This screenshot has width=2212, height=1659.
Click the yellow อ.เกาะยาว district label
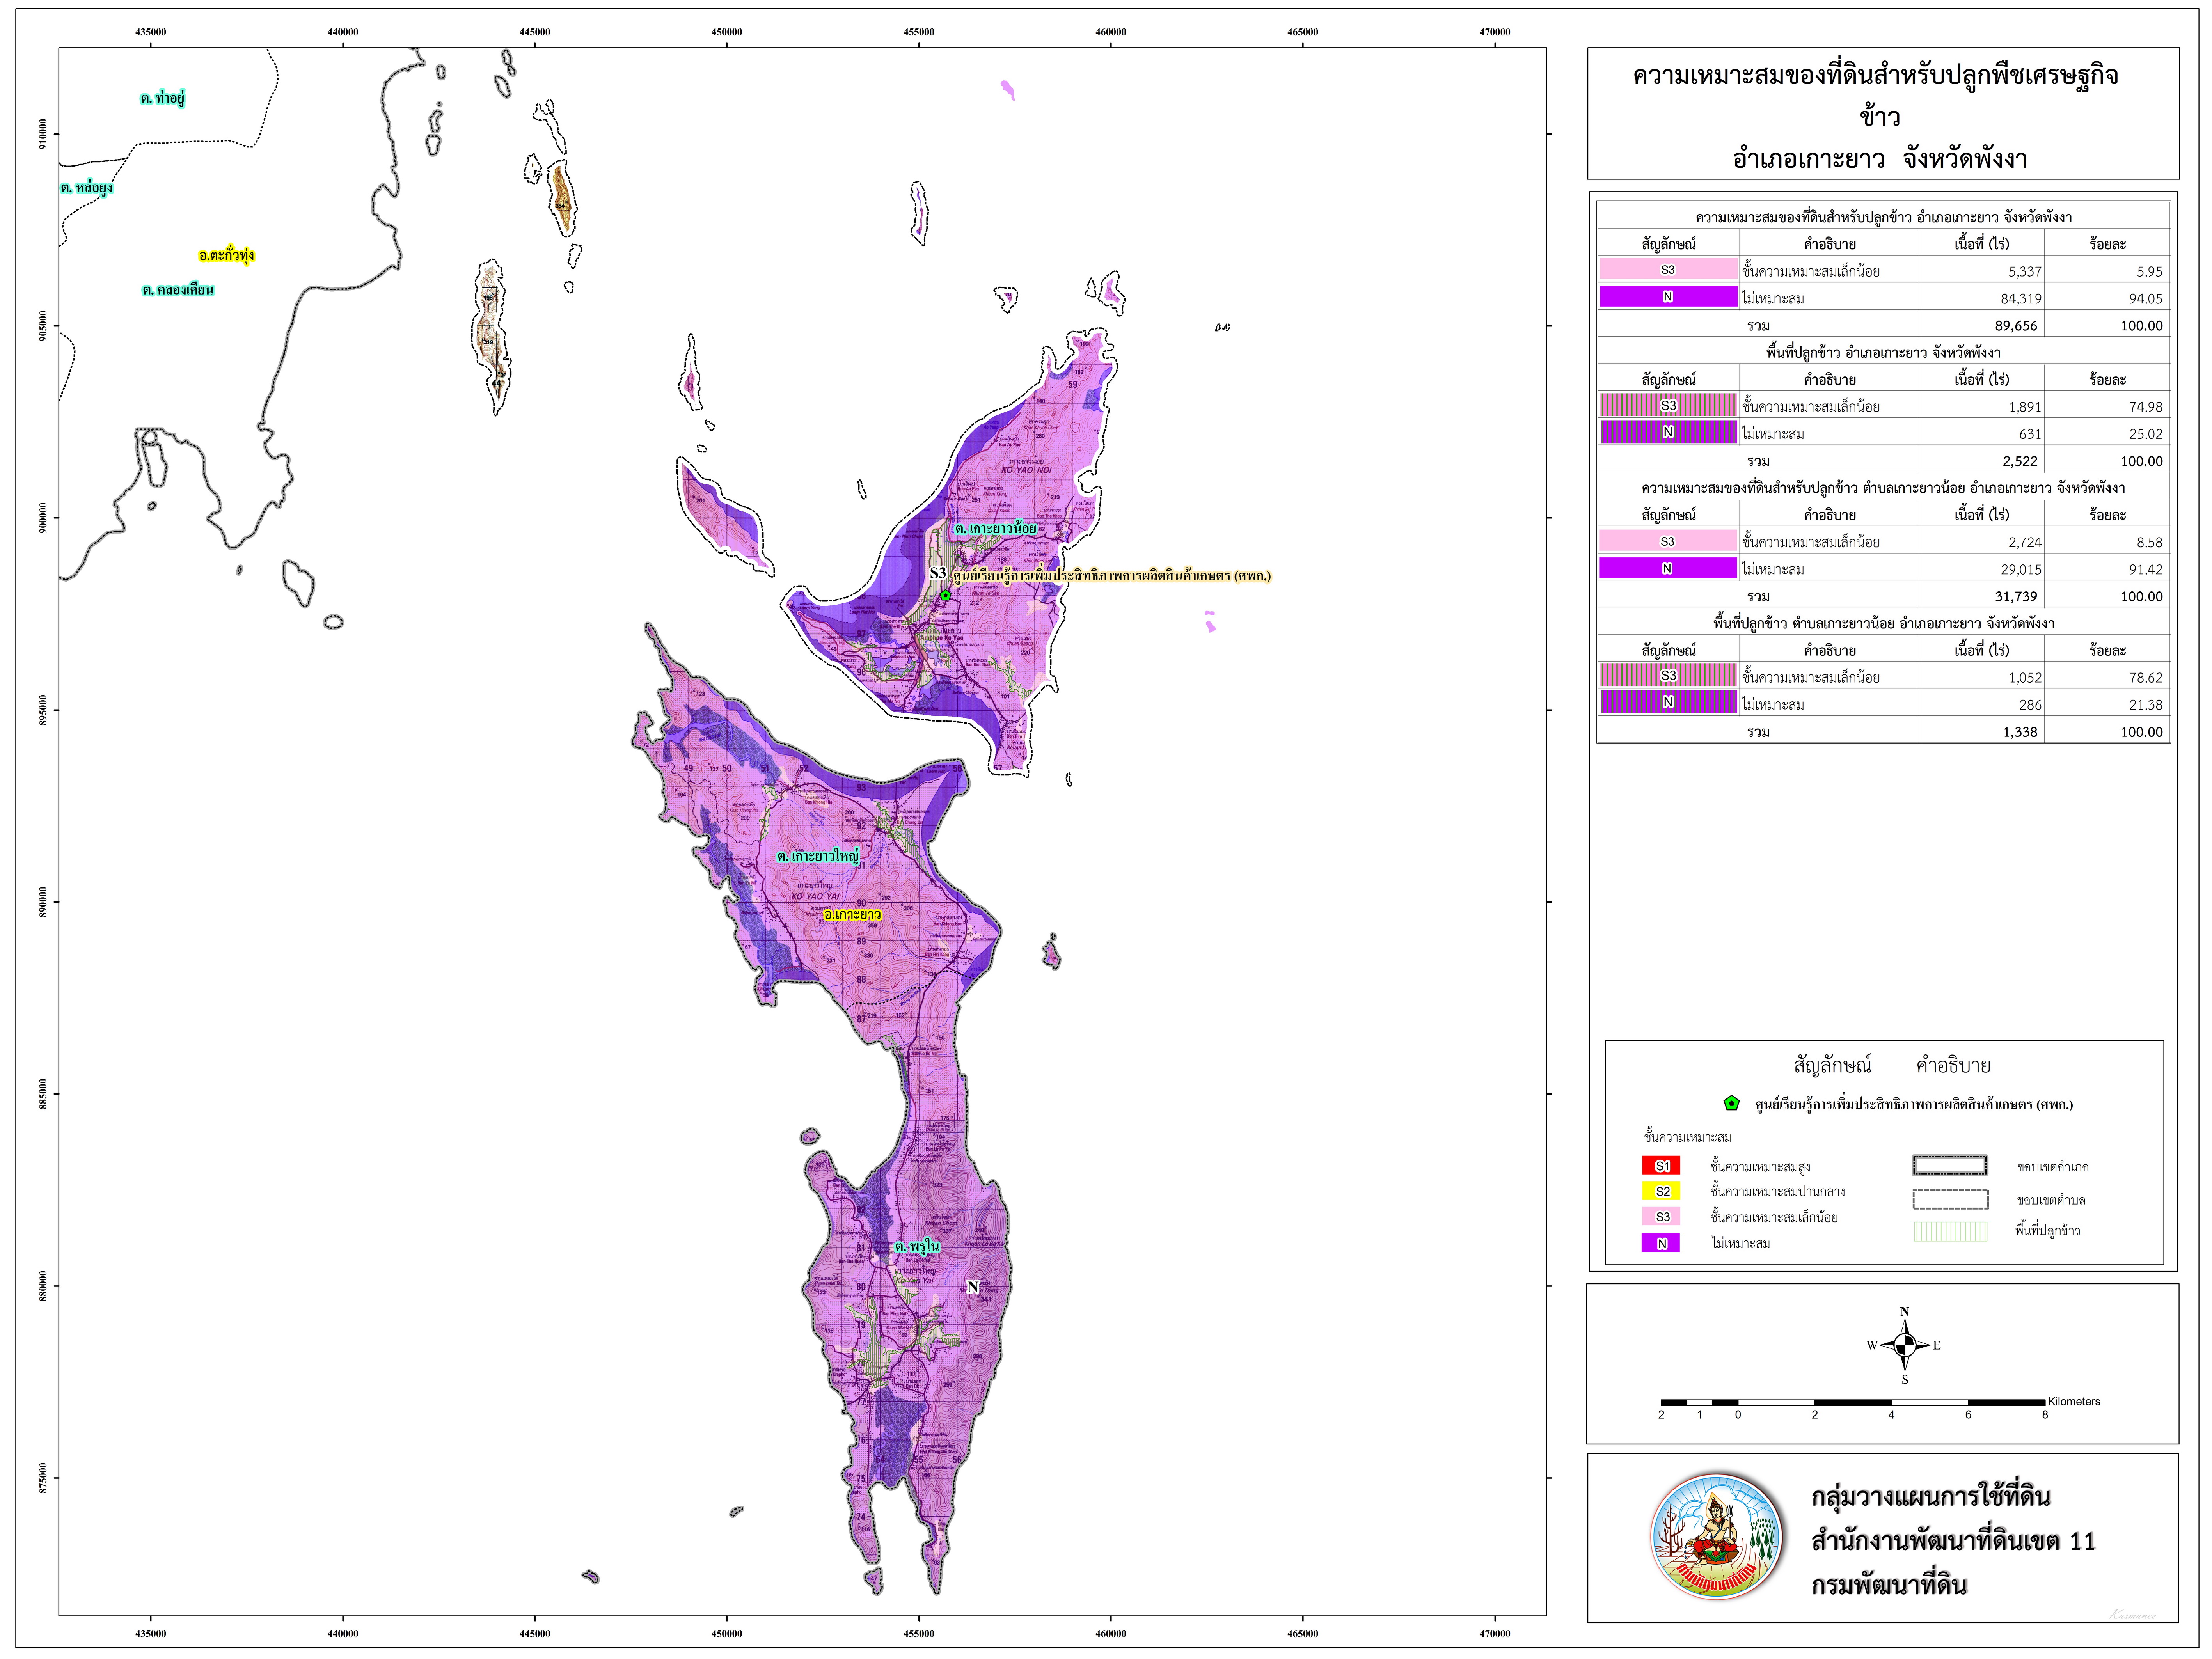coord(852,915)
